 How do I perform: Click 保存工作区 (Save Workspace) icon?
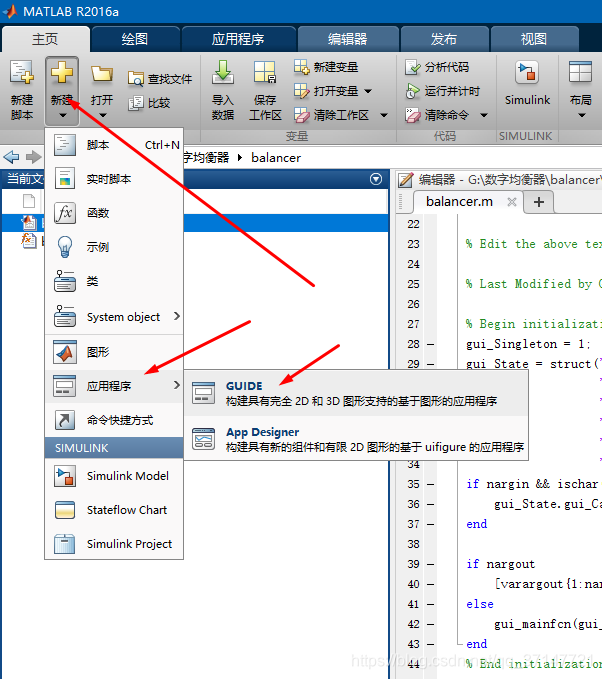[265, 72]
